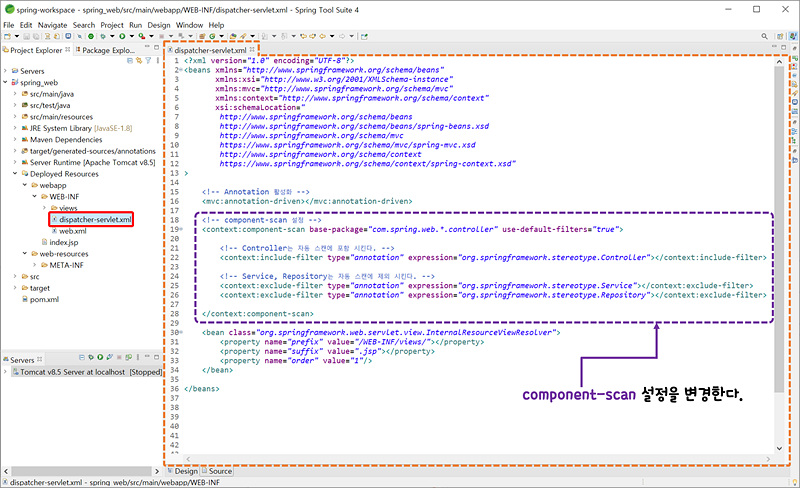Click the Back navigation arrow icon in toolbar
The height and width of the screenshot is (488, 800).
322,36
